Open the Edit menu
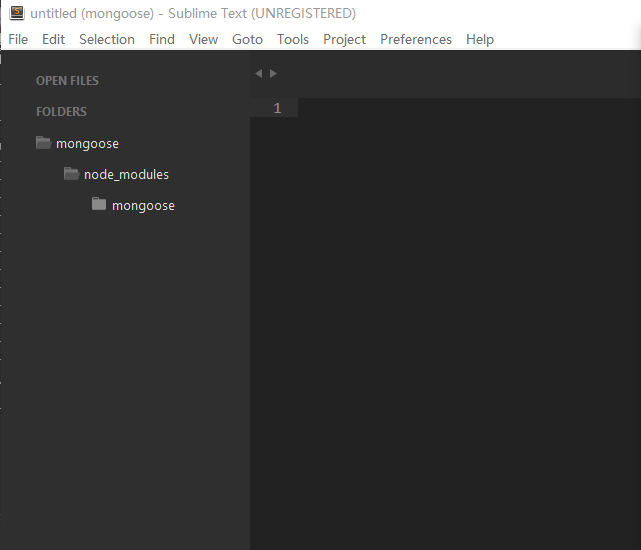The image size is (641, 550). click(x=53, y=39)
